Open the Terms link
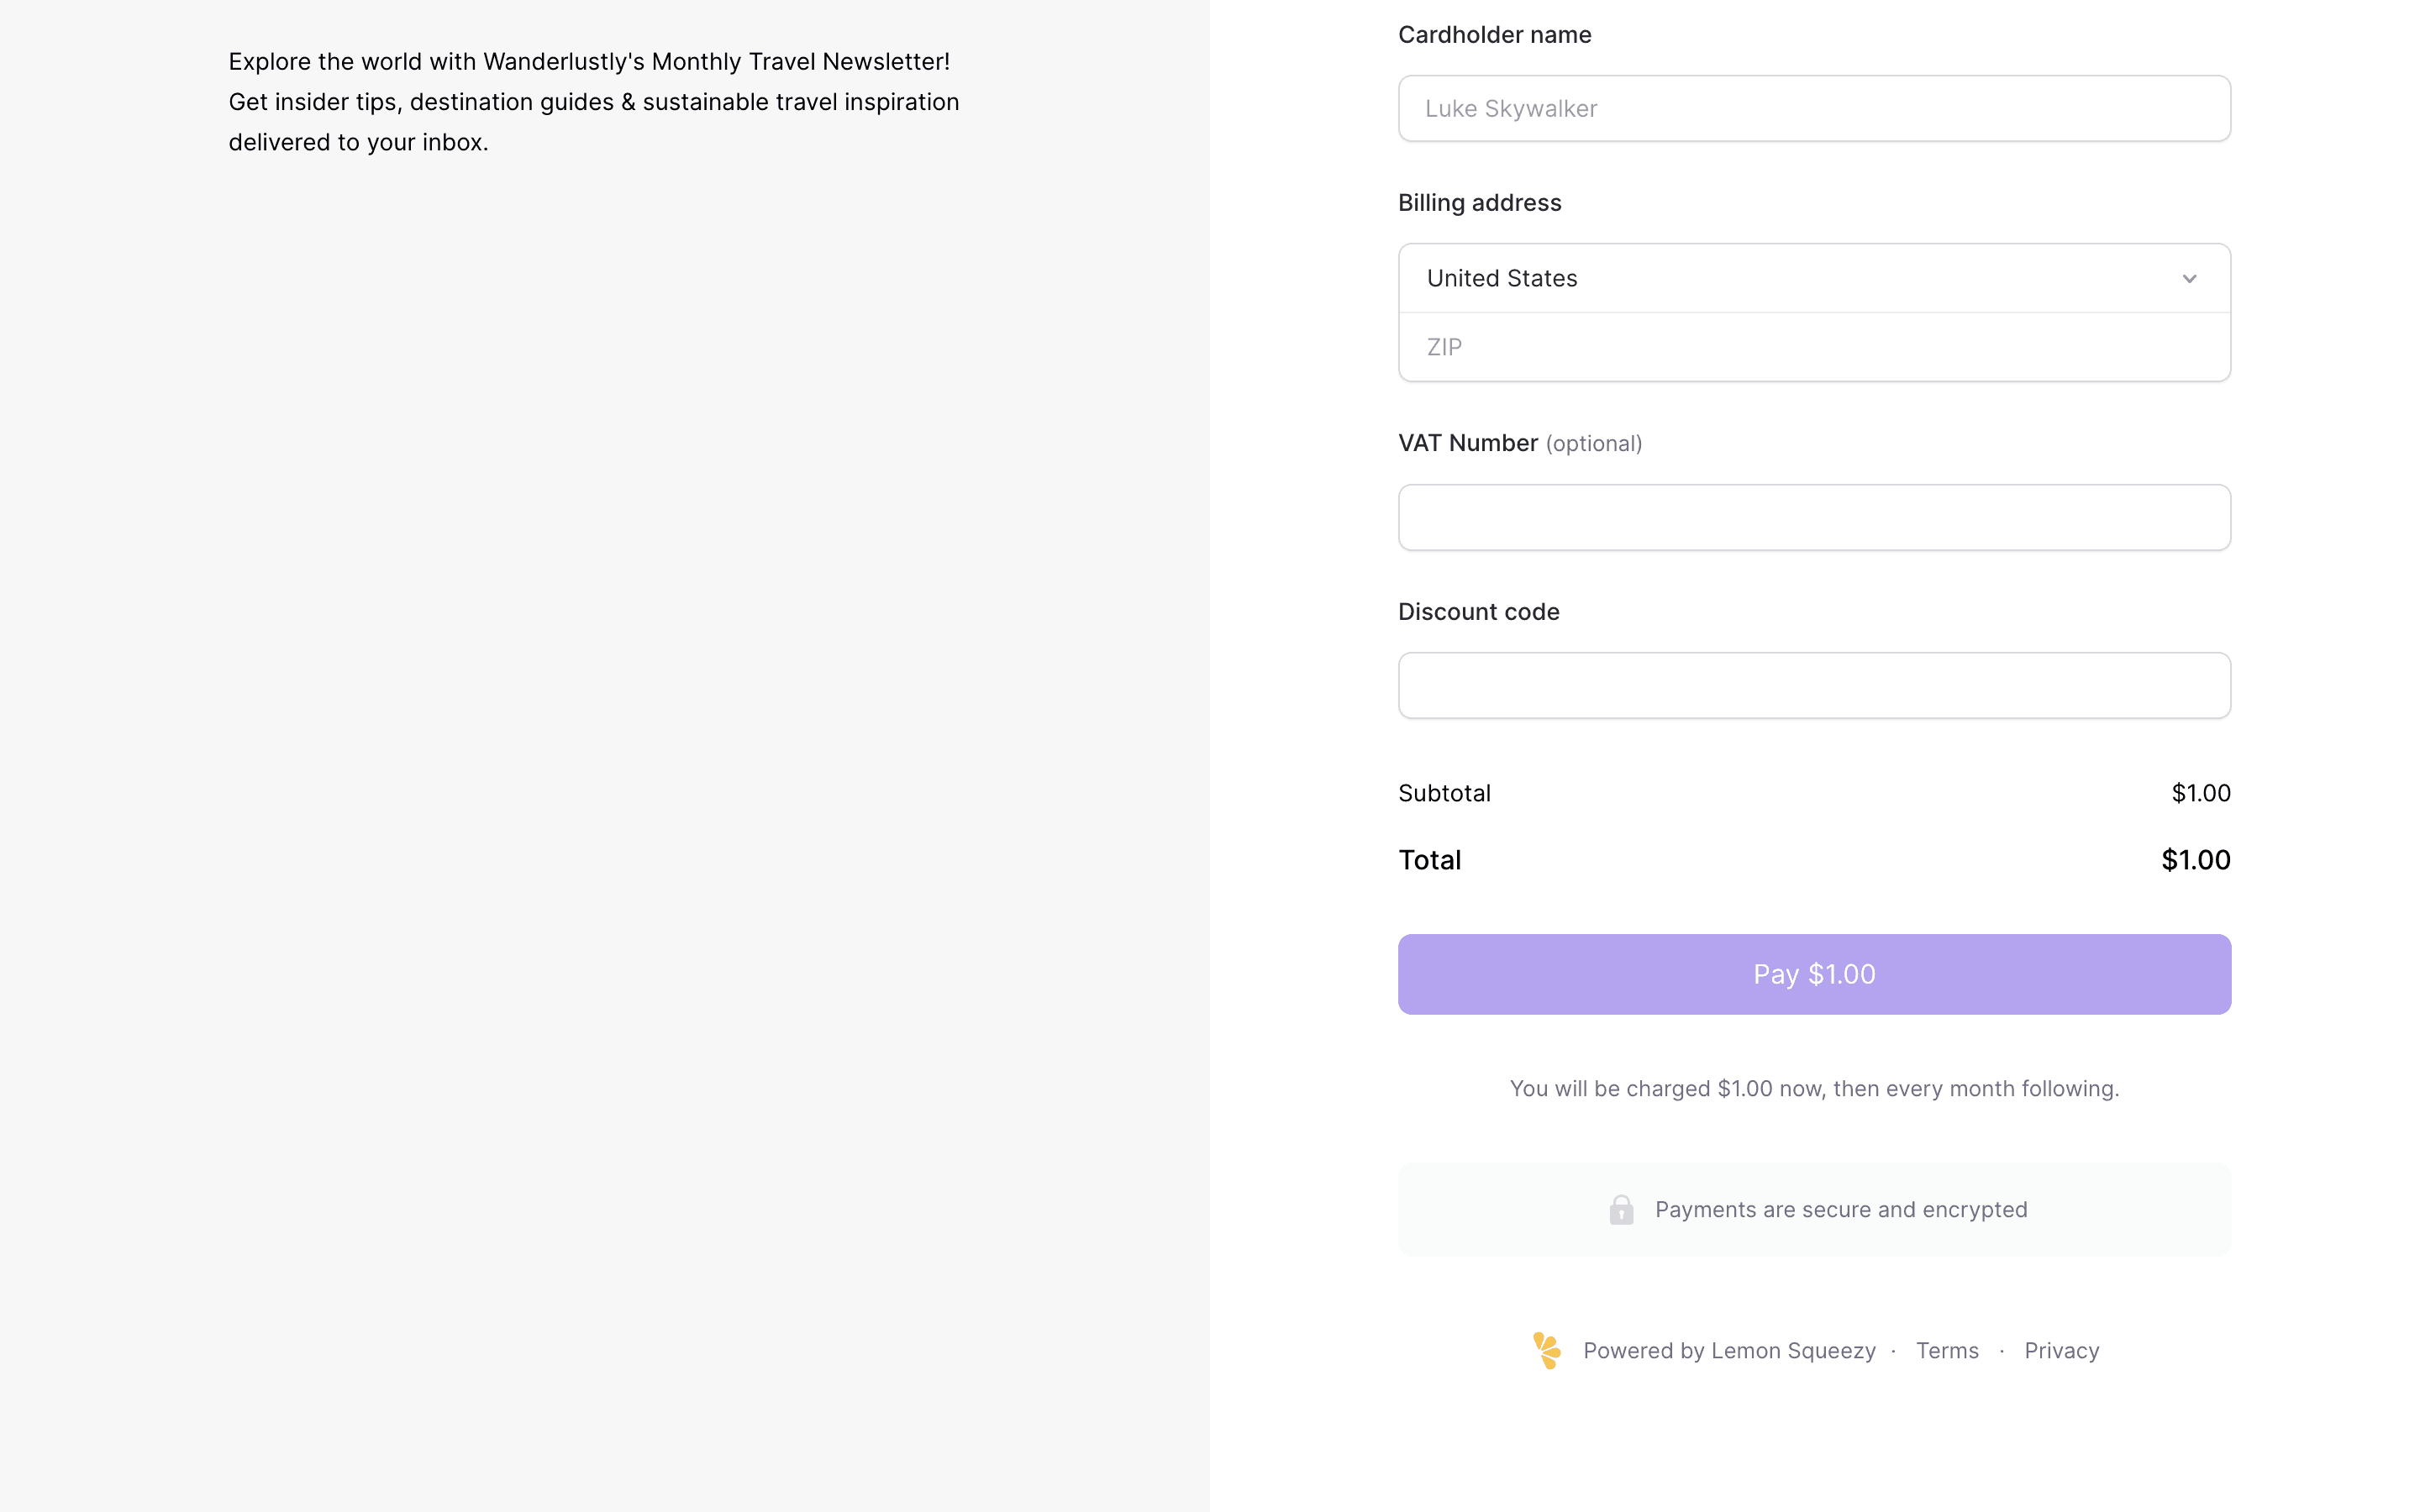The height and width of the screenshot is (1512, 2420). (1946, 1351)
